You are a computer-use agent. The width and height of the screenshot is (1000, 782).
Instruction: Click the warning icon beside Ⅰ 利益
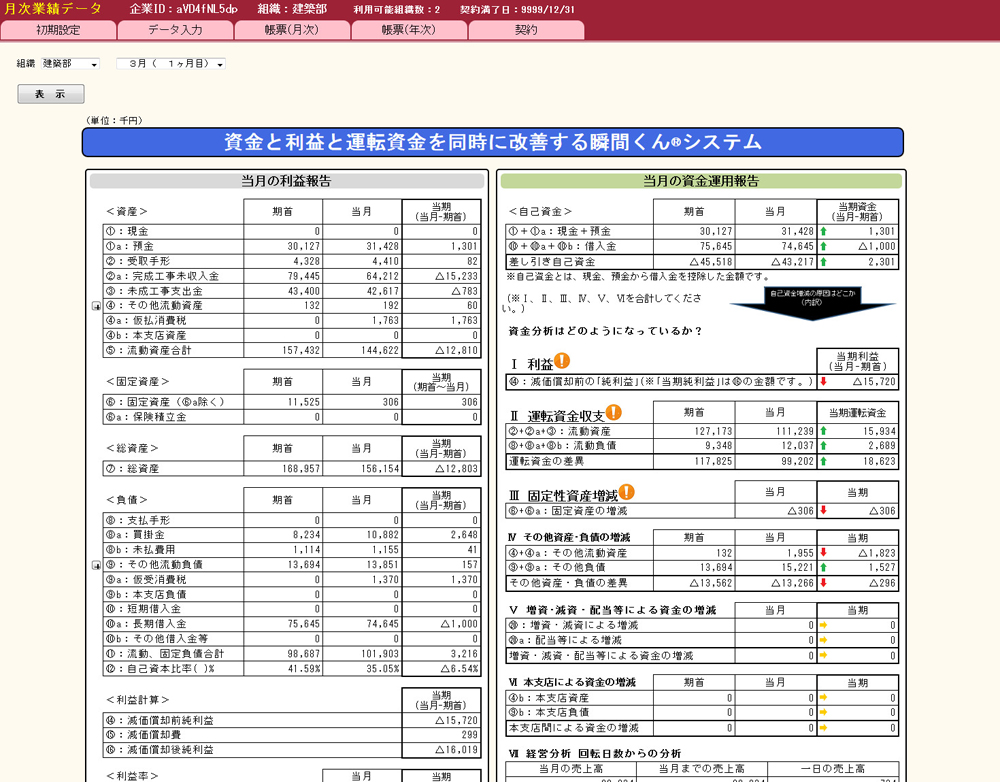point(562,361)
